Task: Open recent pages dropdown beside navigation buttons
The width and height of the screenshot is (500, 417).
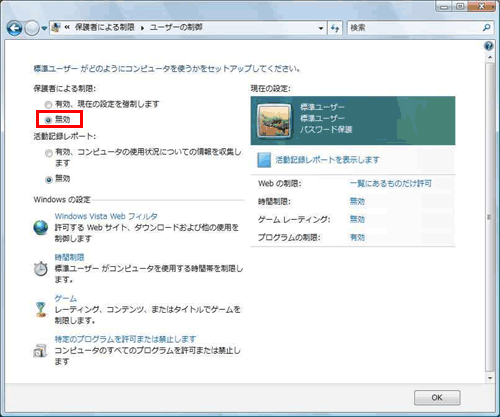Action: [x=44, y=29]
